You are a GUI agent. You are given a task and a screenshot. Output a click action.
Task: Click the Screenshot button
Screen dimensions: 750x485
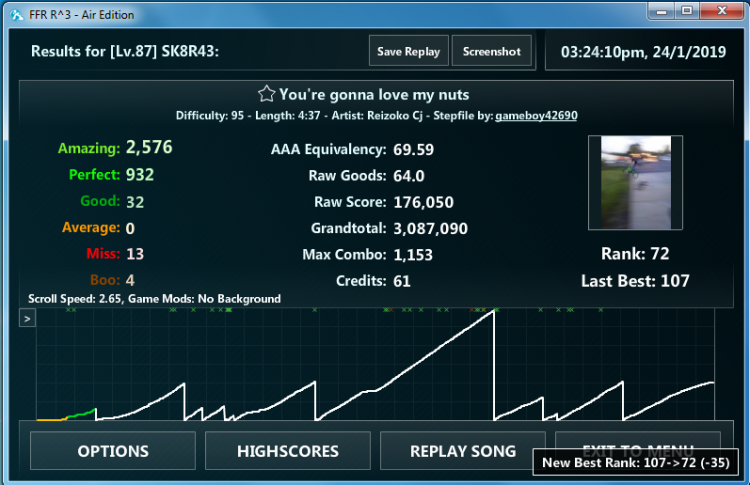pyautogui.click(x=491, y=51)
